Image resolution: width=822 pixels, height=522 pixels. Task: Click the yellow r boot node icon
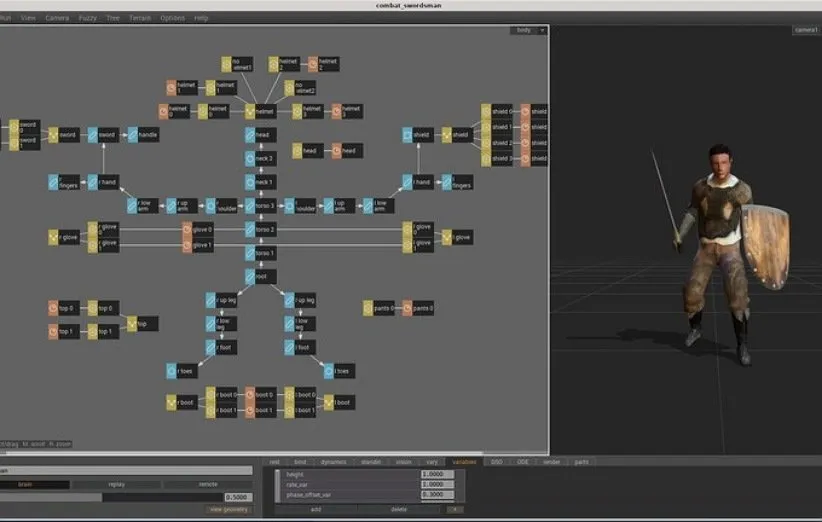[171, 403]
